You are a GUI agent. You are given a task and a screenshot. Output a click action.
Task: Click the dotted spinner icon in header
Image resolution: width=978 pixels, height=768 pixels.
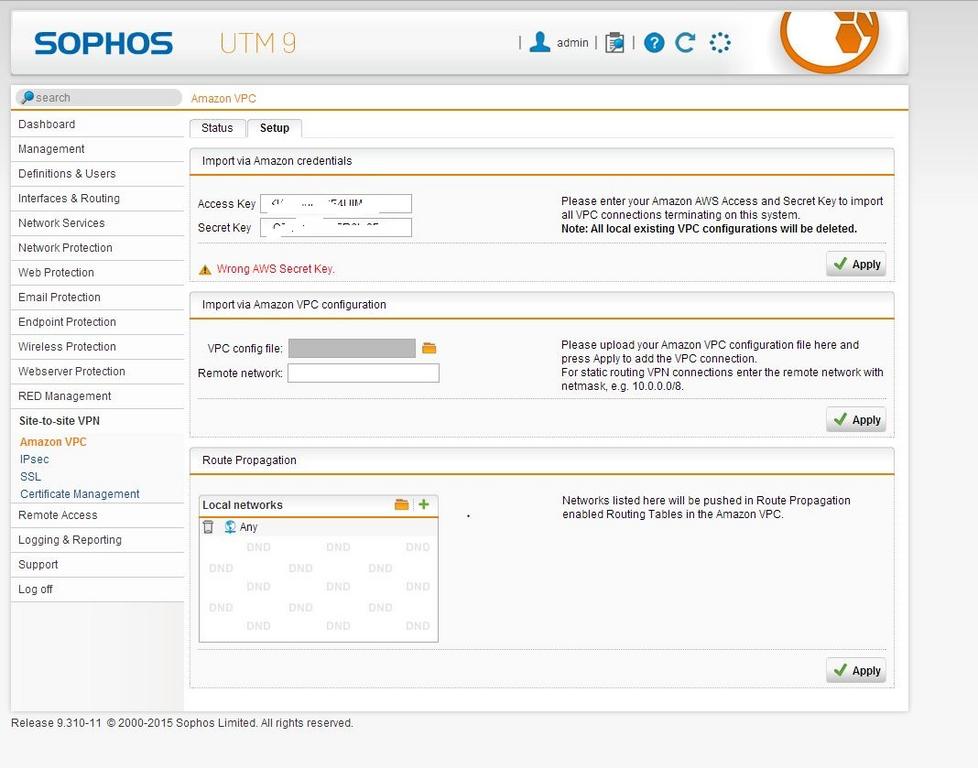click(720, 43)
